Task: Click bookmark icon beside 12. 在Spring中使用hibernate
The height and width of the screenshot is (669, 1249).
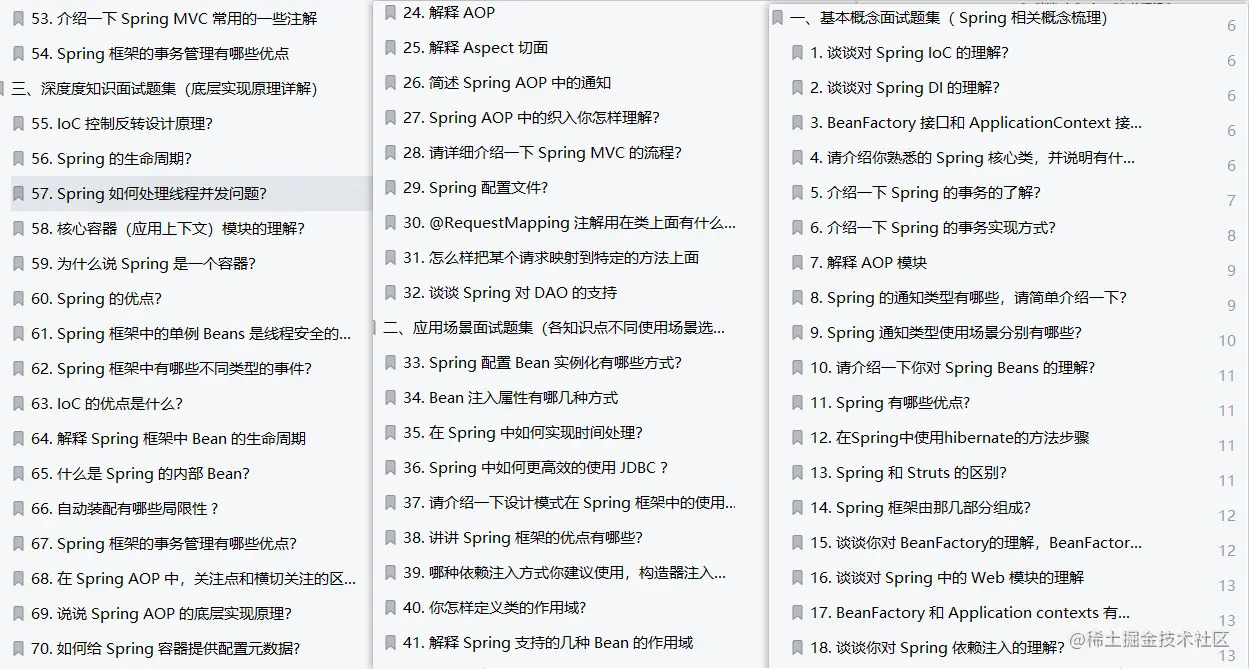Action: [797, 438]
